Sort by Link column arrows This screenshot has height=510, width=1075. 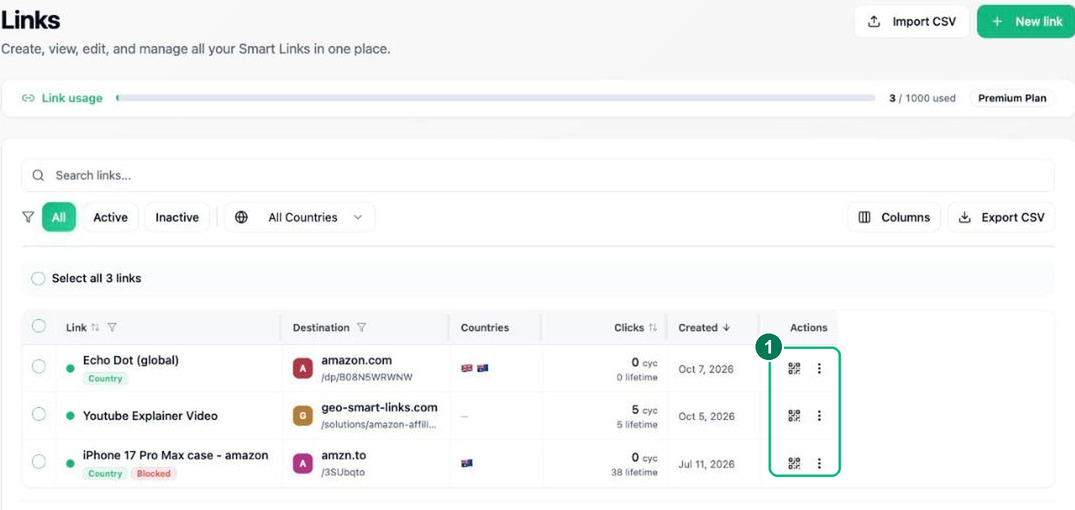[95, 328]
